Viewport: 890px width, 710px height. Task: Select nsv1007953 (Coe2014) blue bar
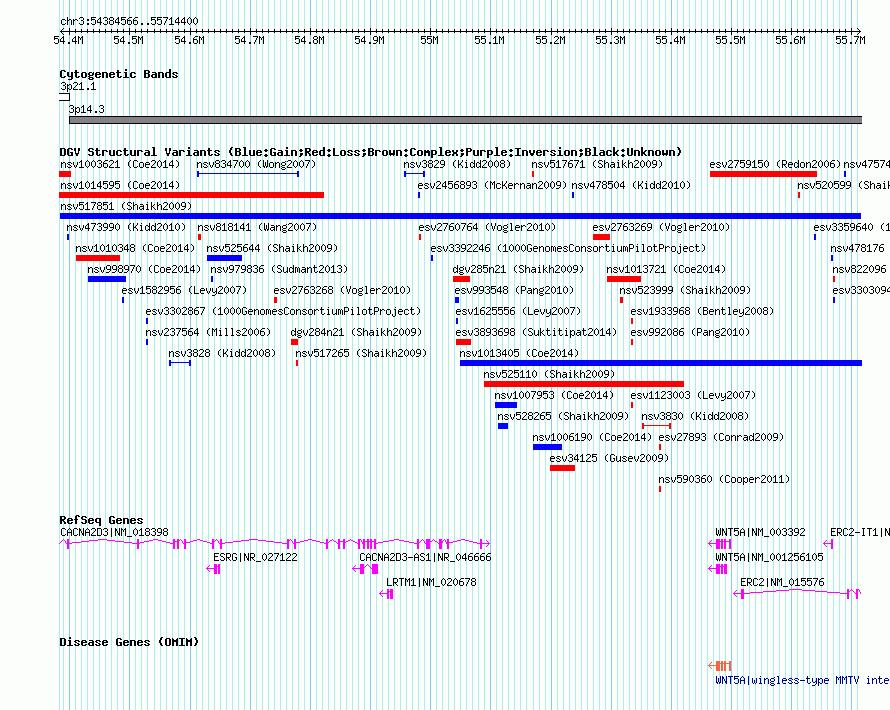pos(506,405)
